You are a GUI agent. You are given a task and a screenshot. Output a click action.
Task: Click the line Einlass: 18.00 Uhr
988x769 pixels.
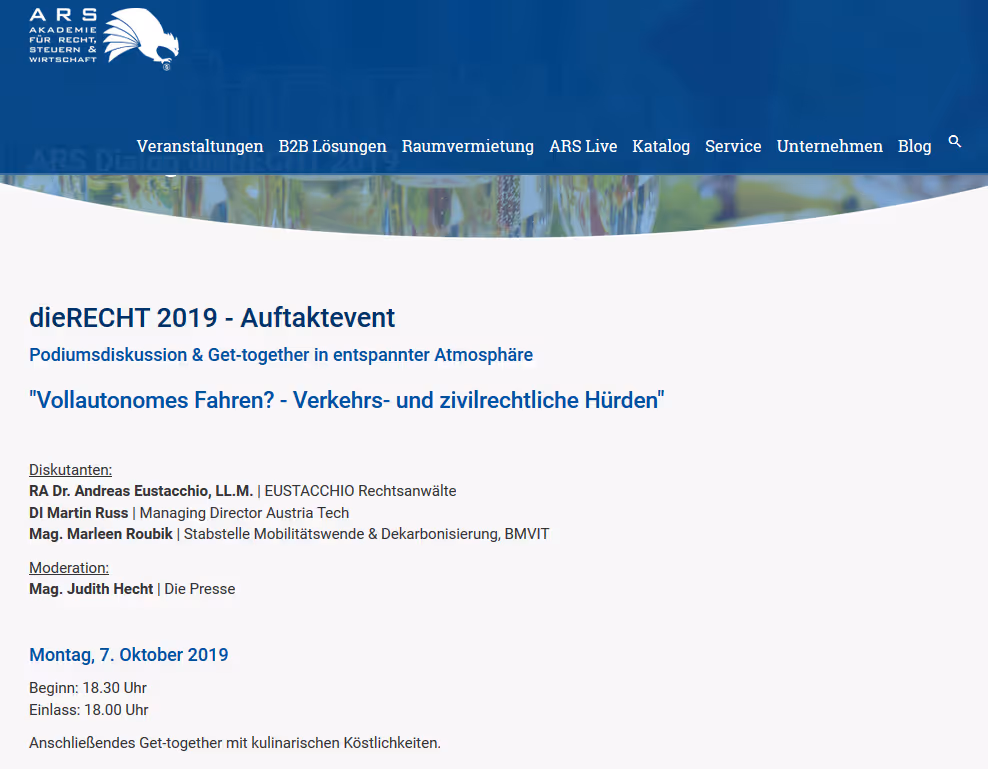tap(88, 710)
